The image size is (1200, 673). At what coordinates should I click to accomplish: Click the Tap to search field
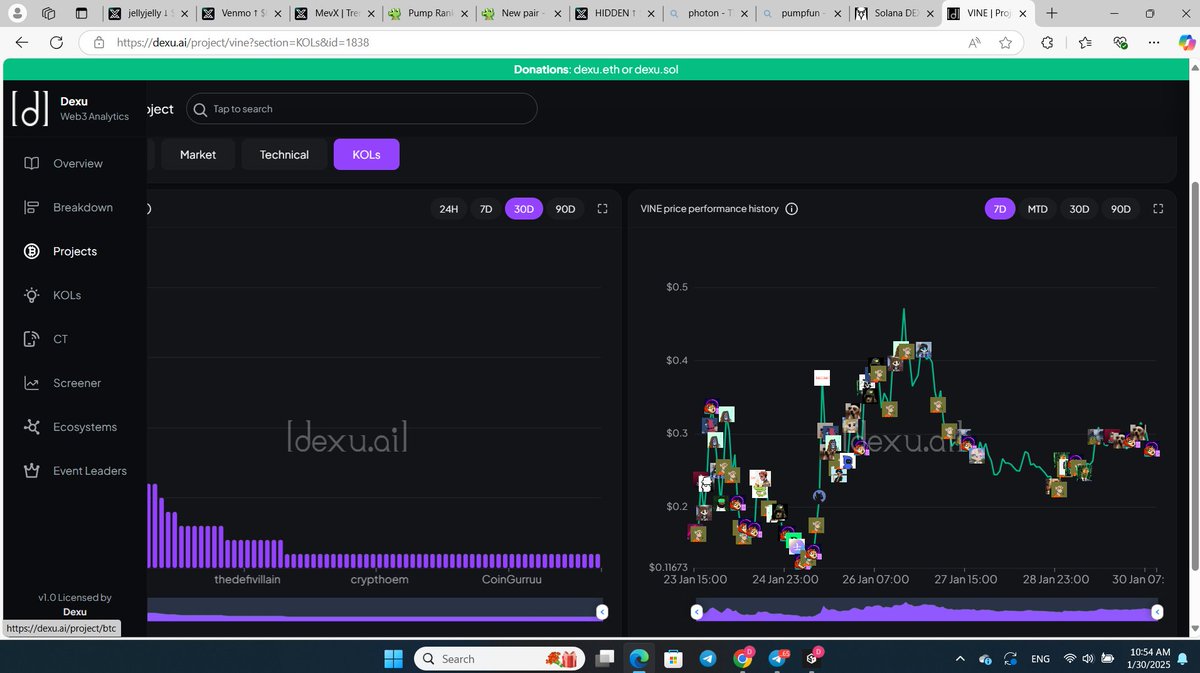click(362, 109)
